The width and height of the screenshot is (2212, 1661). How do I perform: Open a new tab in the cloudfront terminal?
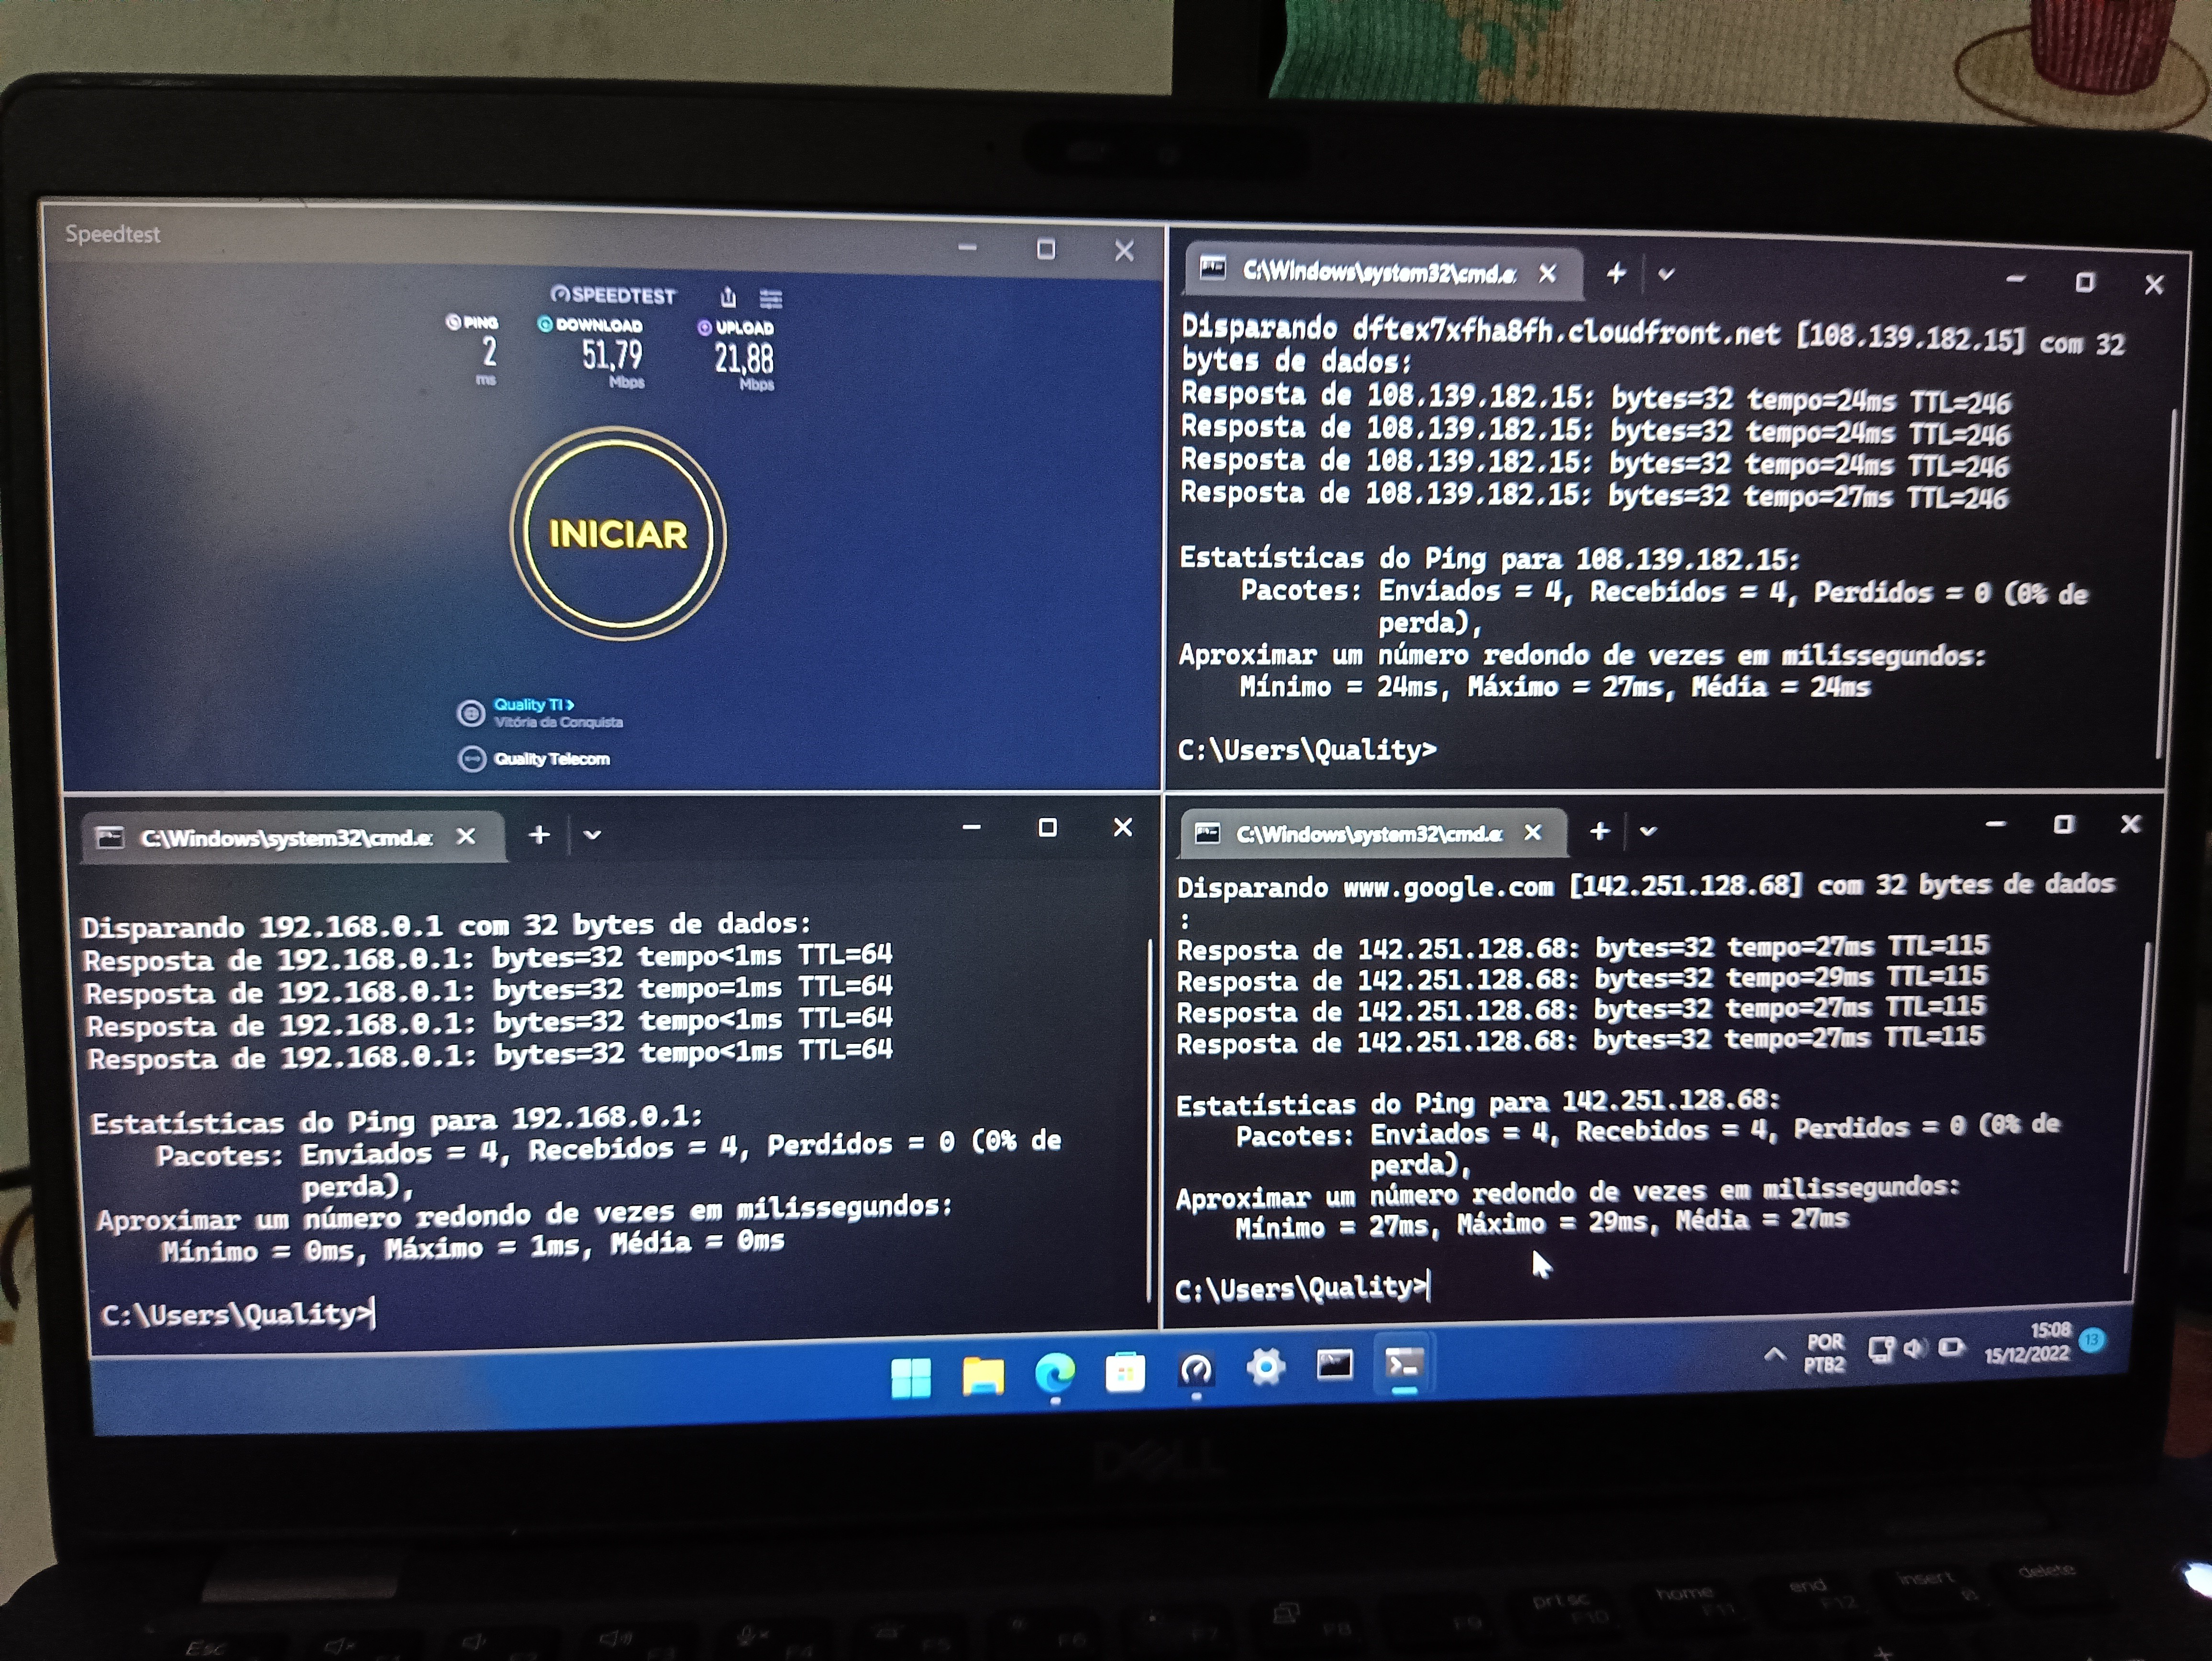coord(1616,273)
